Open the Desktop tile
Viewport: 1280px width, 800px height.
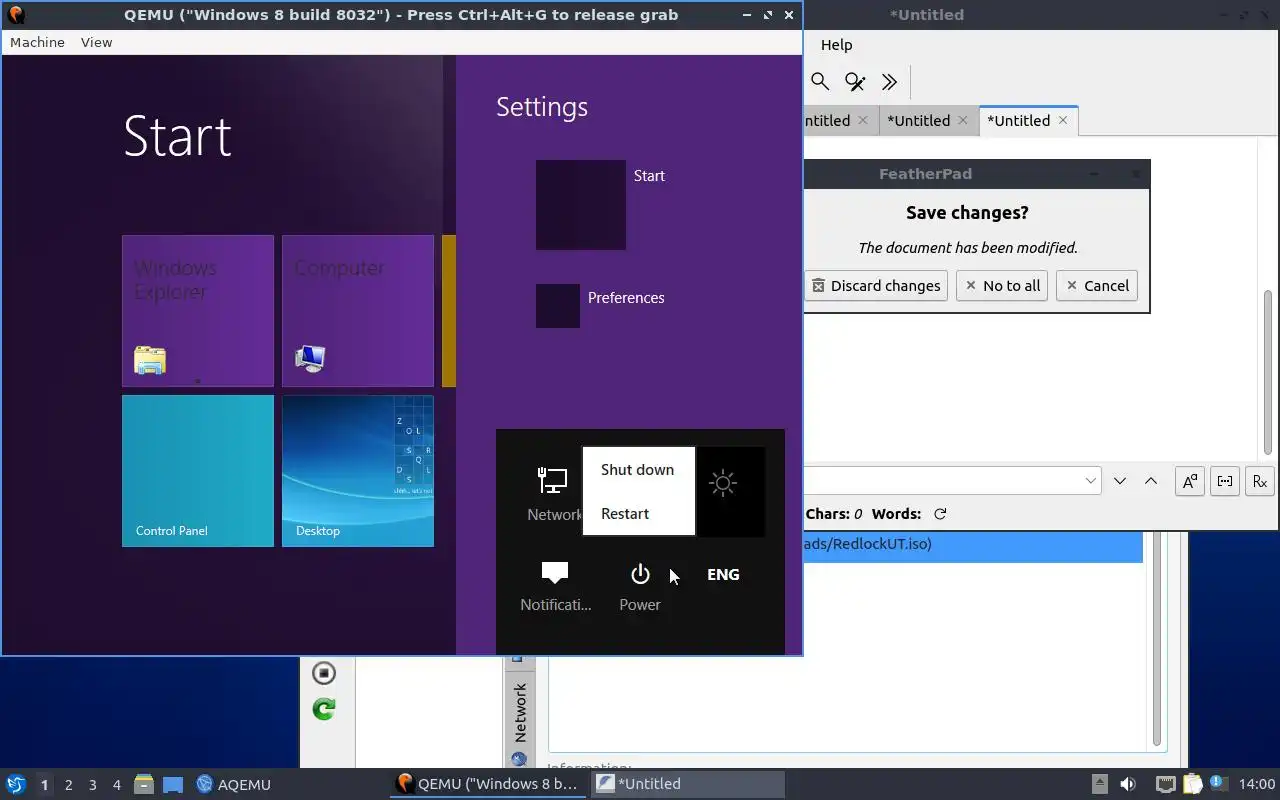click(x=358, y=471)
